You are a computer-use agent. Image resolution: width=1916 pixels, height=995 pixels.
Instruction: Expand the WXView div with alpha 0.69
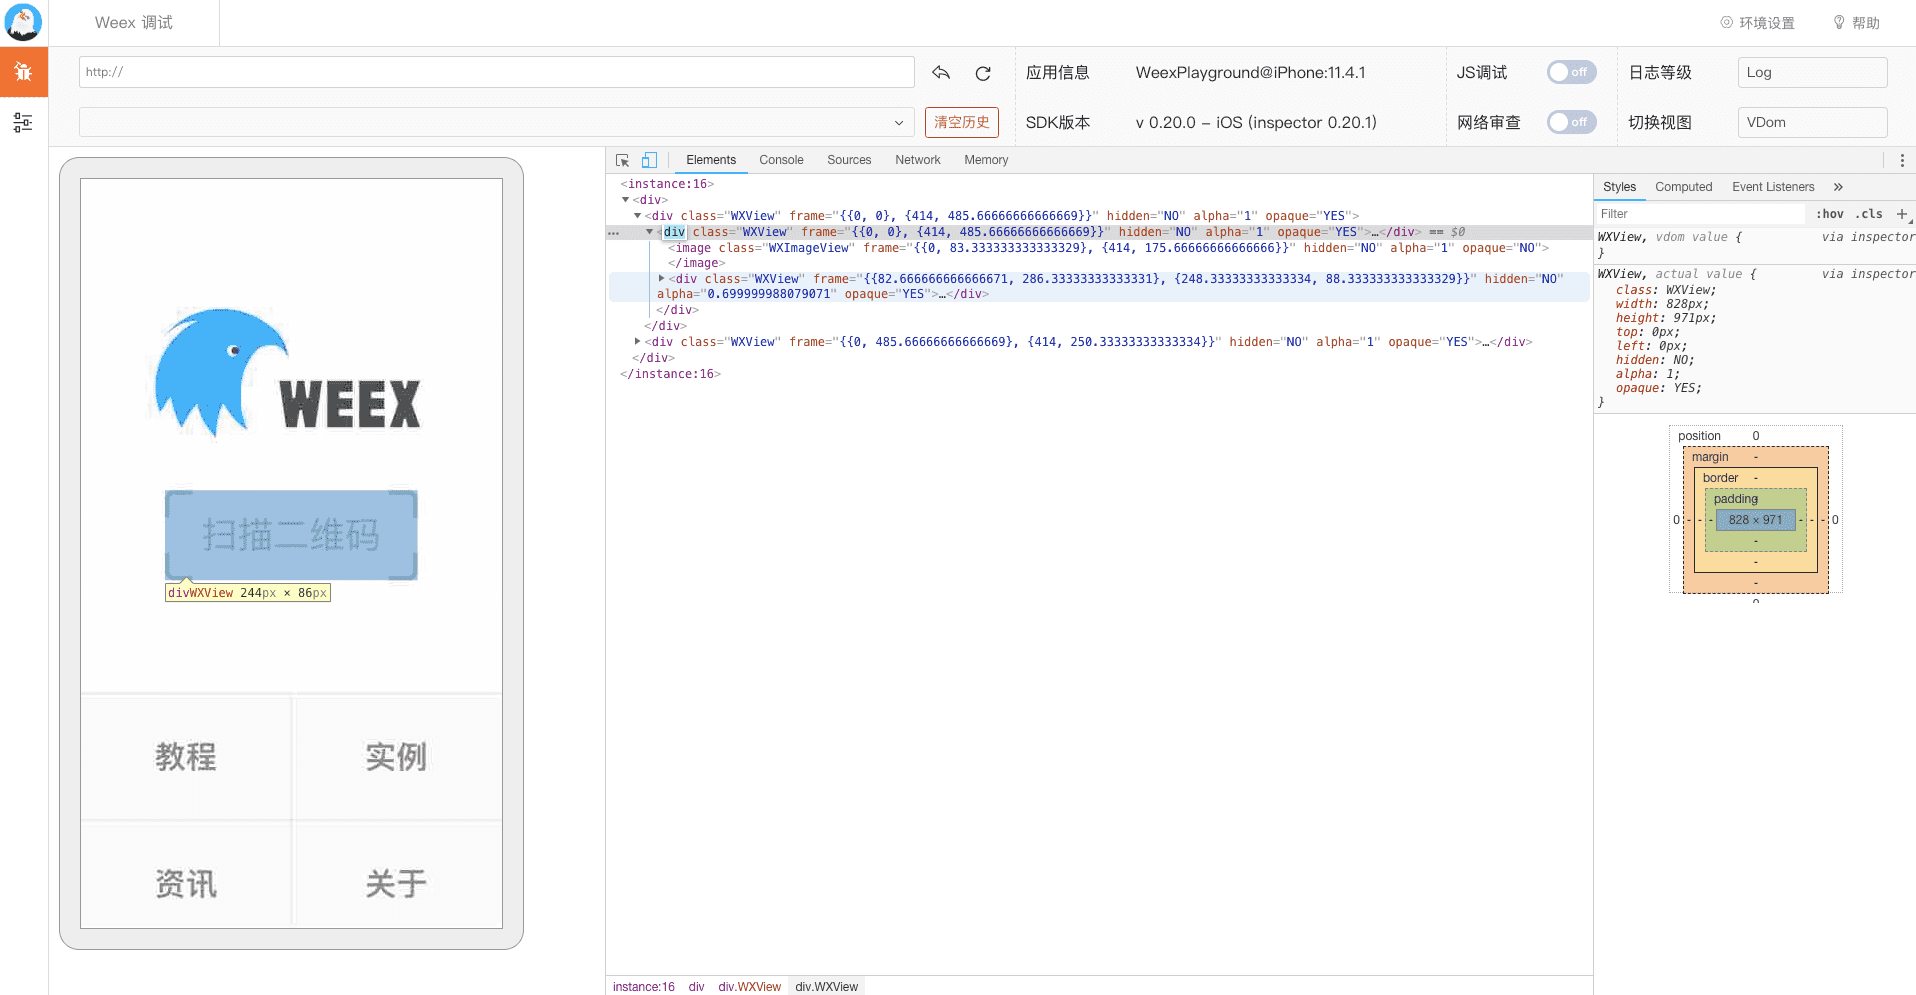(662, 279)
